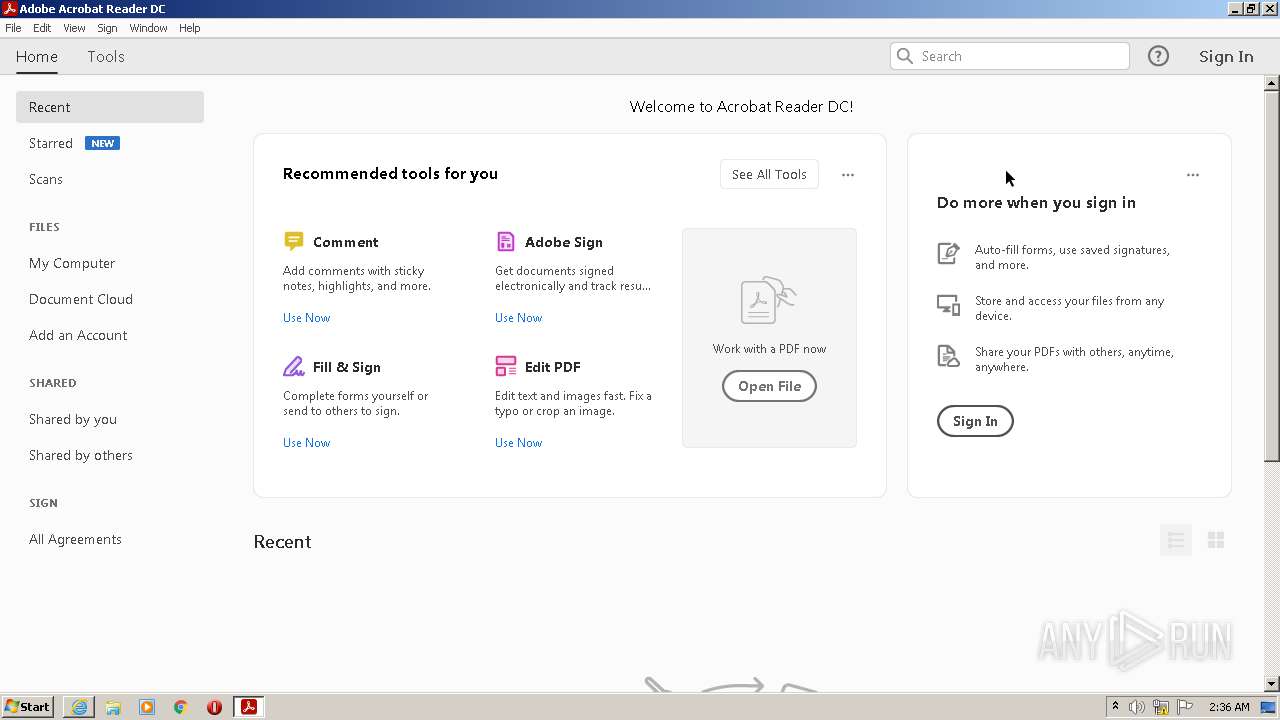Image resolution: width=1280 pixels, height=720 pixels.
Task: Click the share PDFs cloud icon
Action: (x=948, y=355)
